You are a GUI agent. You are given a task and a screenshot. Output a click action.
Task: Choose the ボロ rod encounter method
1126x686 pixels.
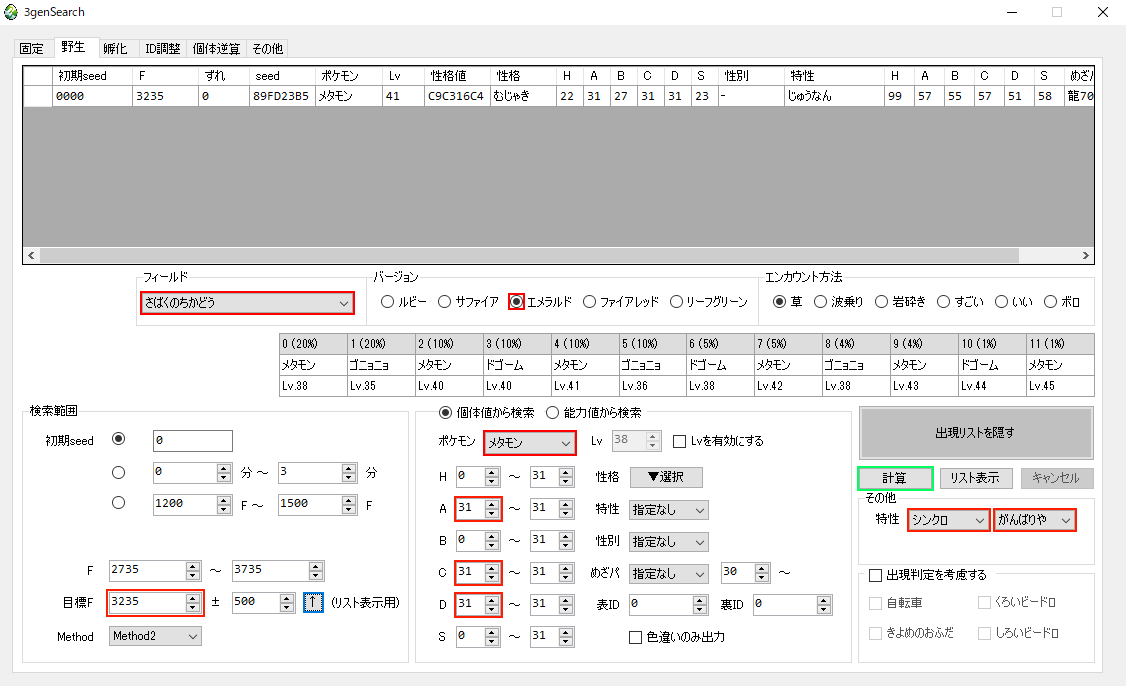pos(1051,302)
